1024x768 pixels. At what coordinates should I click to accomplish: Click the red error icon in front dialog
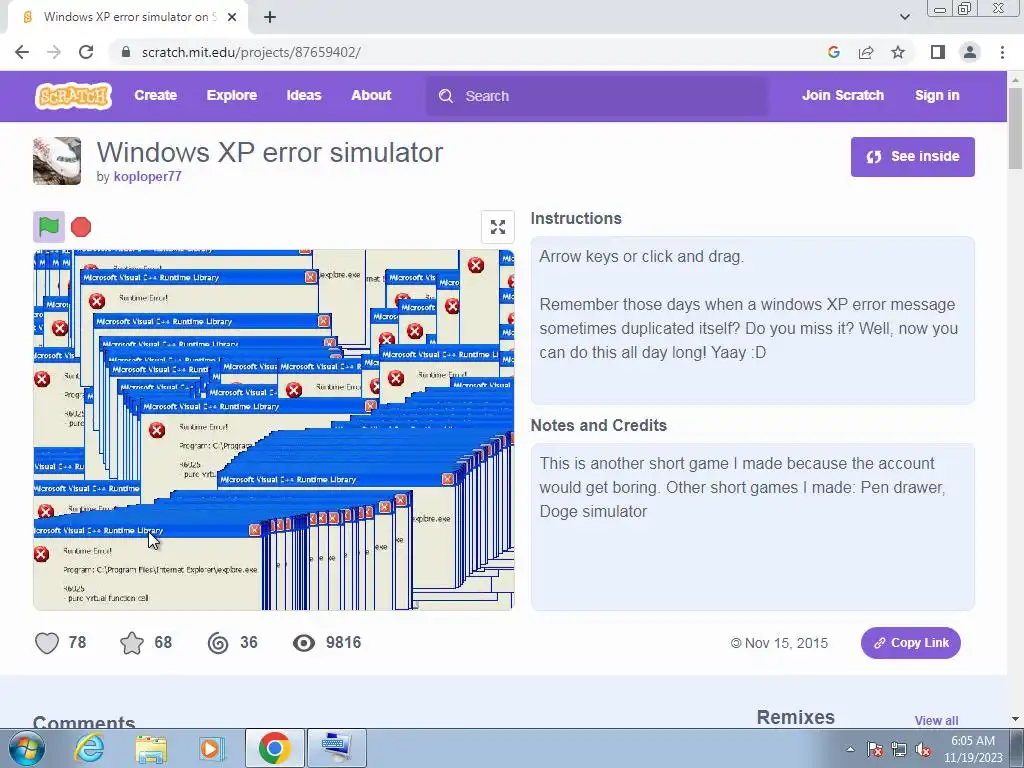coord(41,554)
